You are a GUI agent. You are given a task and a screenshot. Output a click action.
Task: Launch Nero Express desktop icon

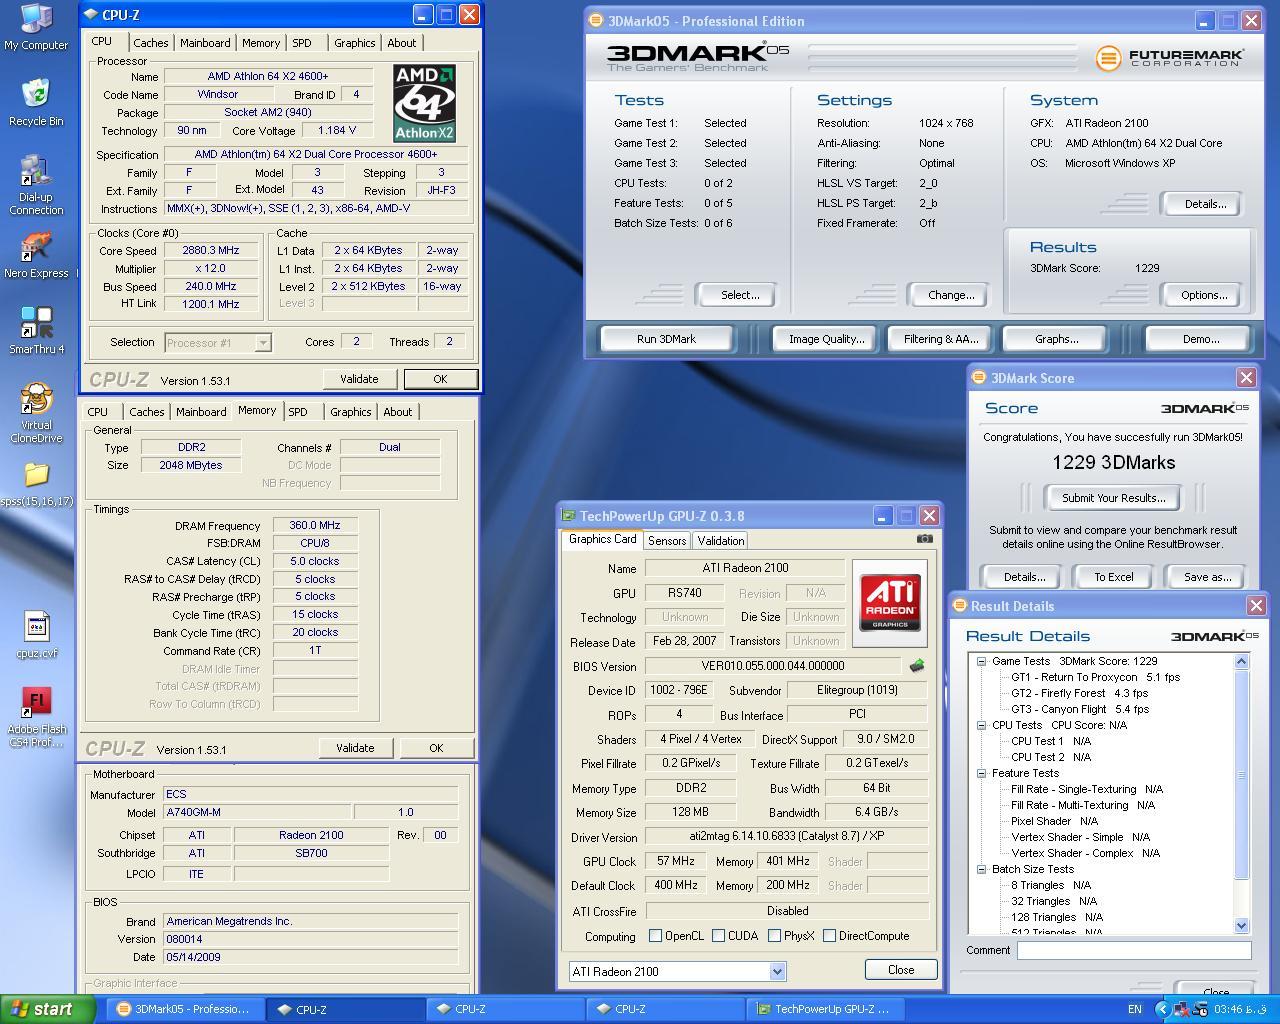click(36, 255)
